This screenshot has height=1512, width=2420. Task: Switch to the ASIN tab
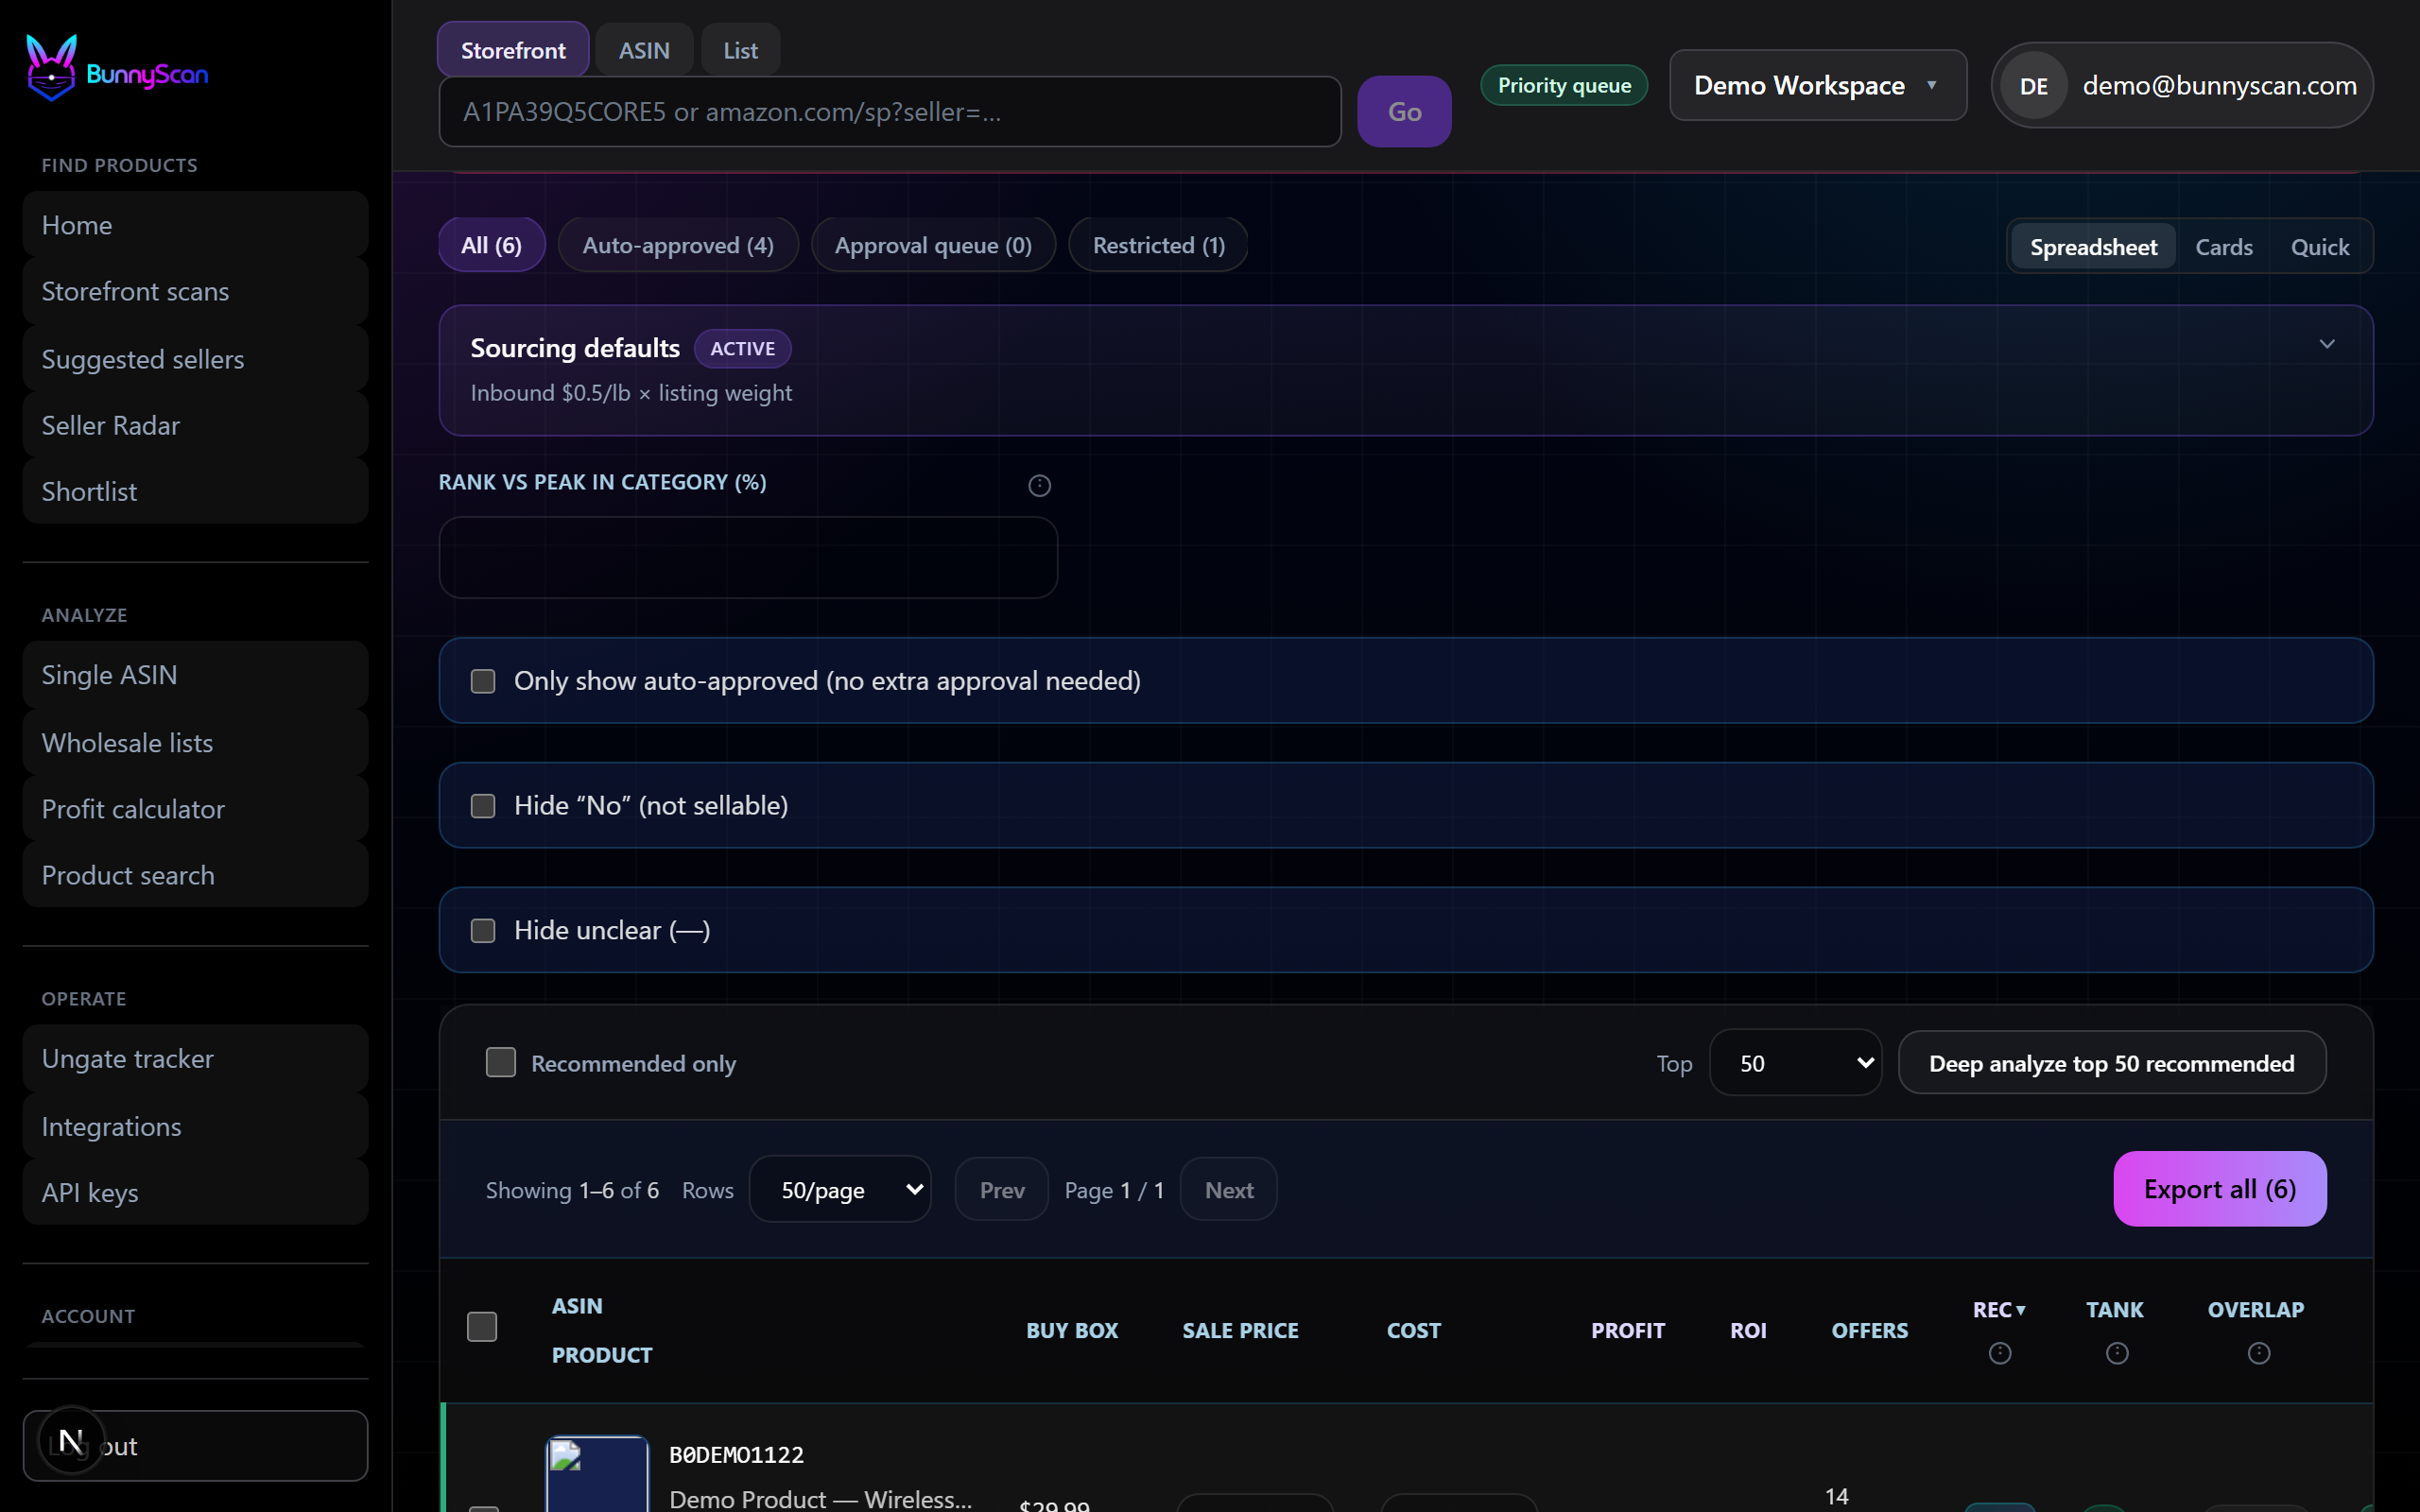644,50
